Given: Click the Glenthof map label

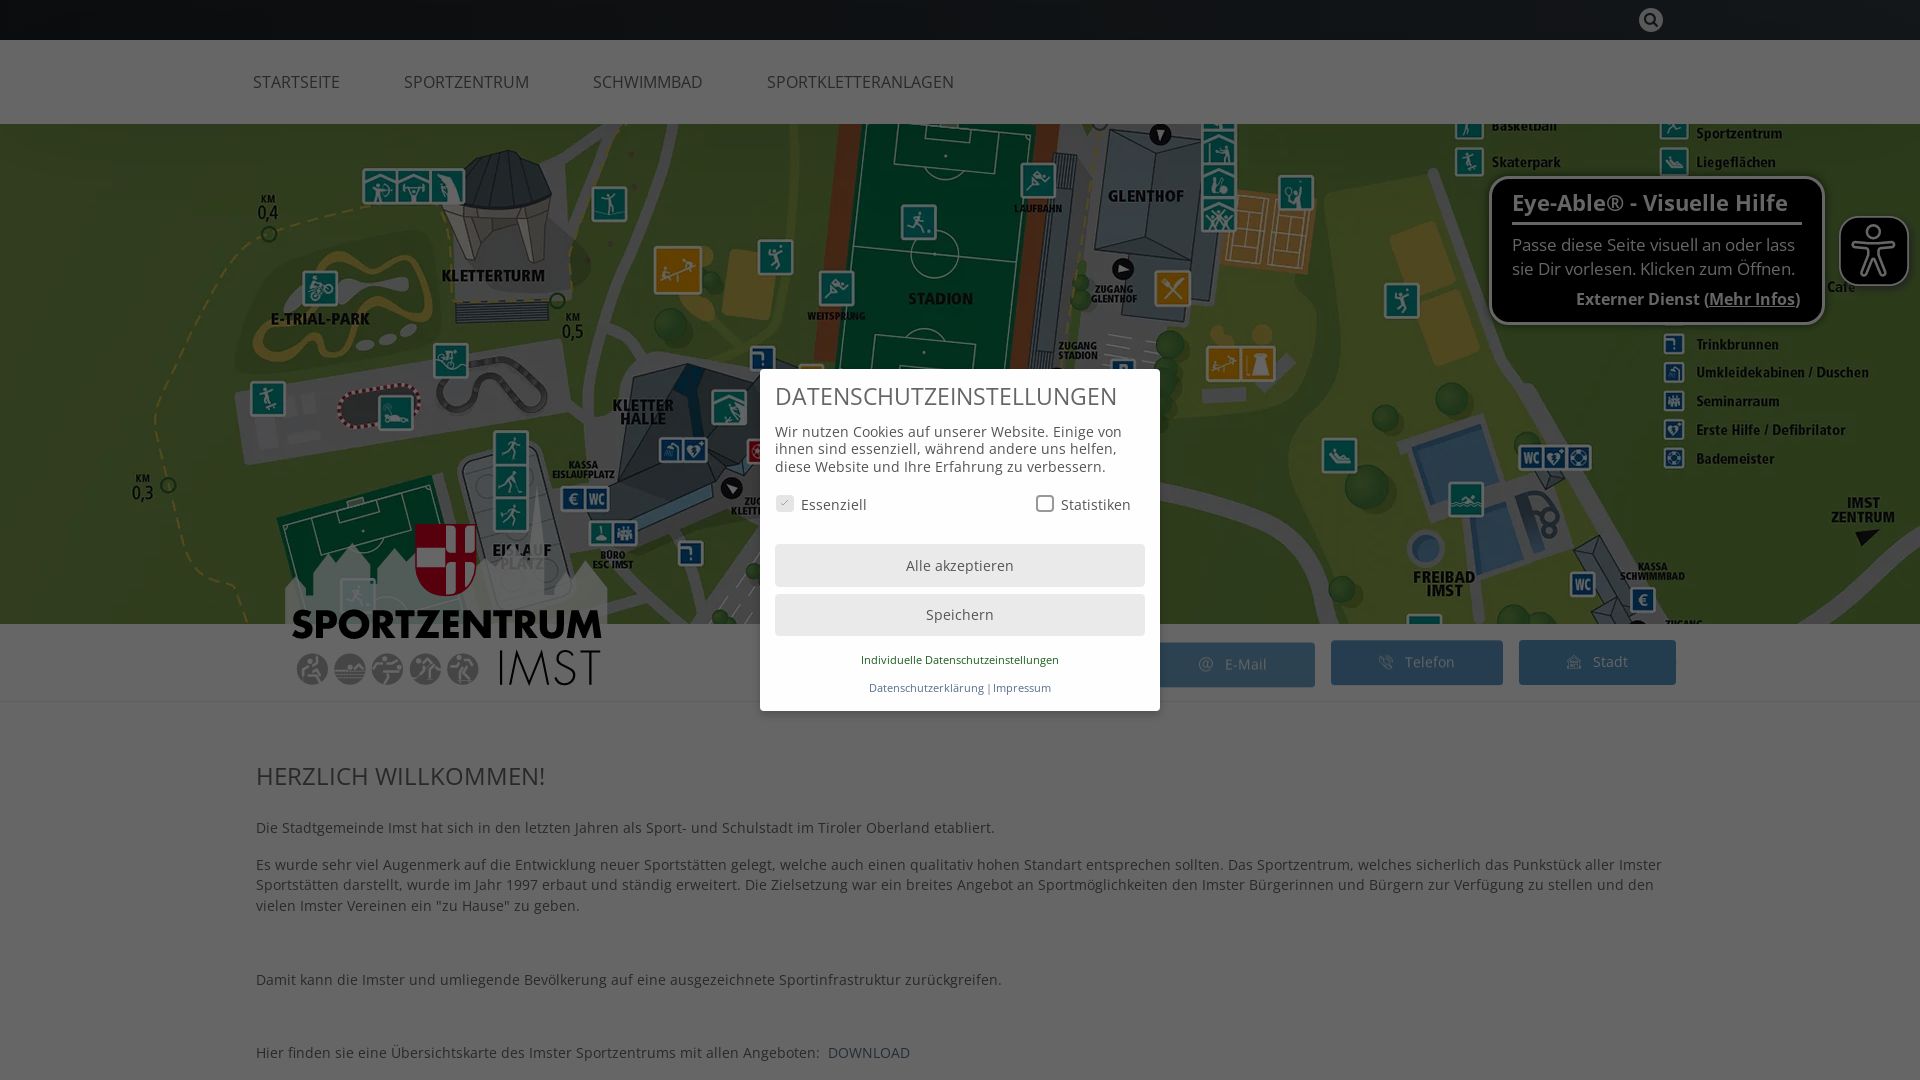Looking at the screenshot, I should [x=1146, y=196].
